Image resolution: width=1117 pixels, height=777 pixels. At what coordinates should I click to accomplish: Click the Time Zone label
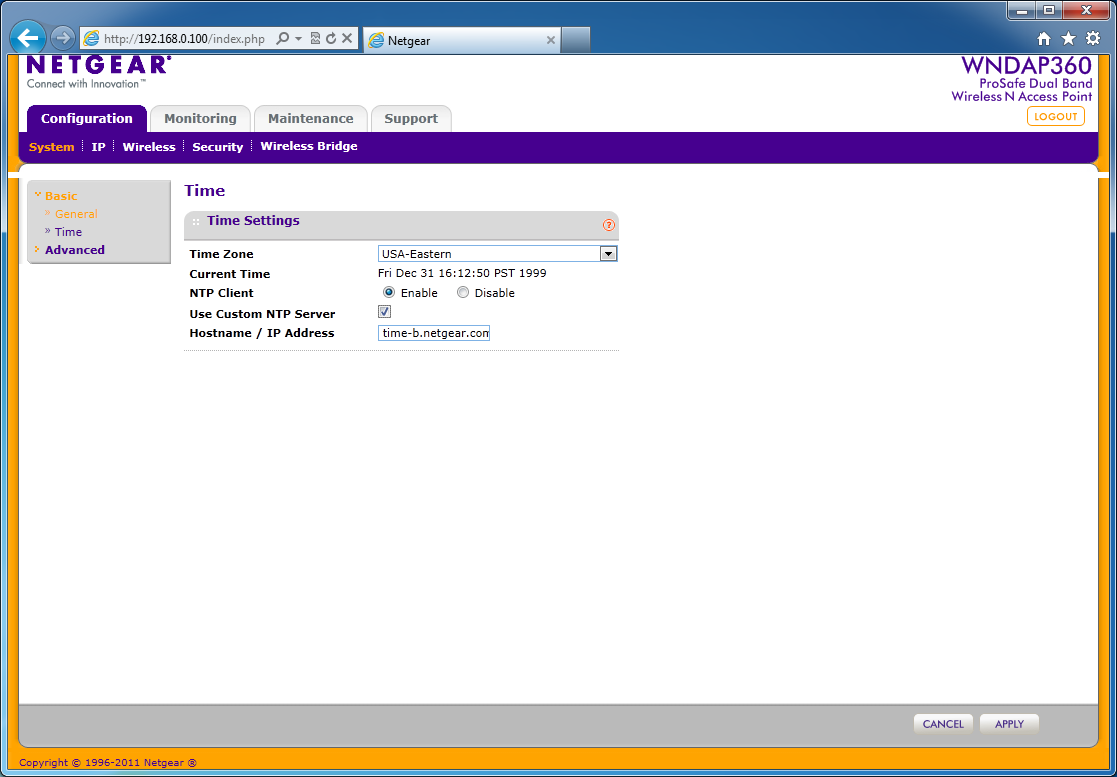pos(222,254)
